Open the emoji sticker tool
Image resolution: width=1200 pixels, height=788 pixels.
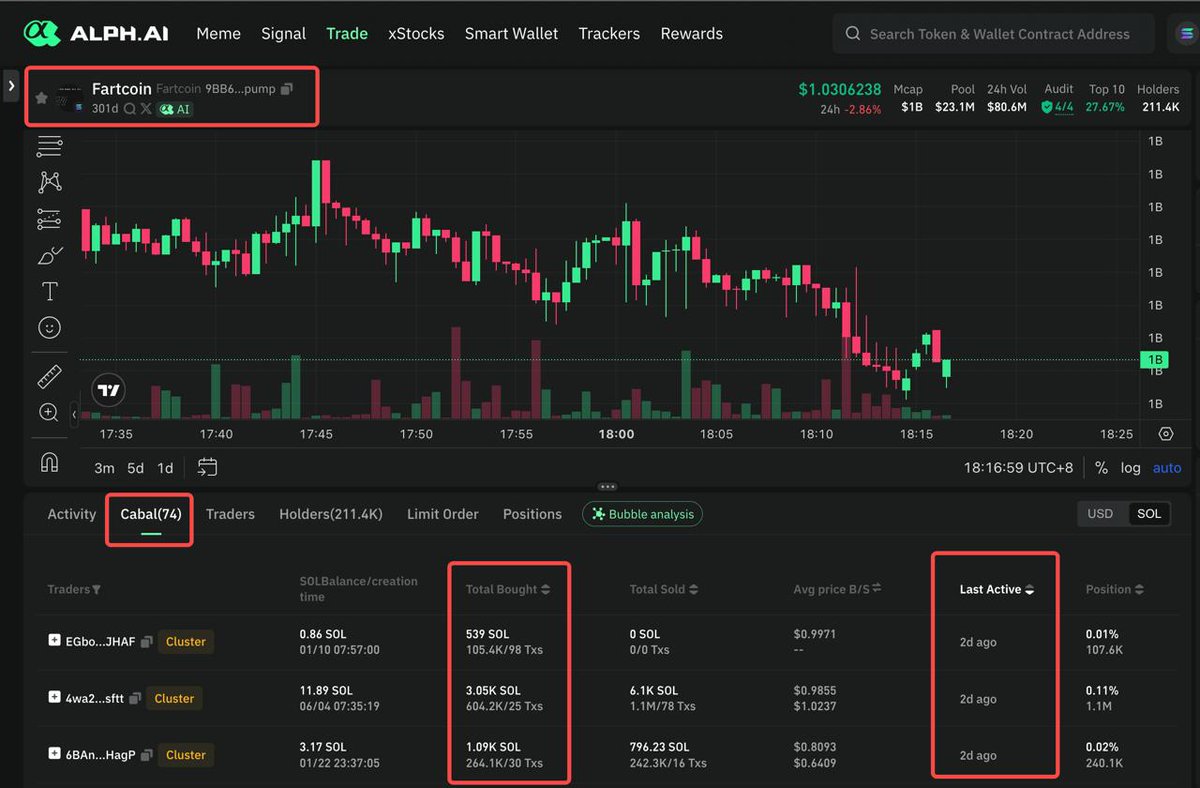[49, 327]
